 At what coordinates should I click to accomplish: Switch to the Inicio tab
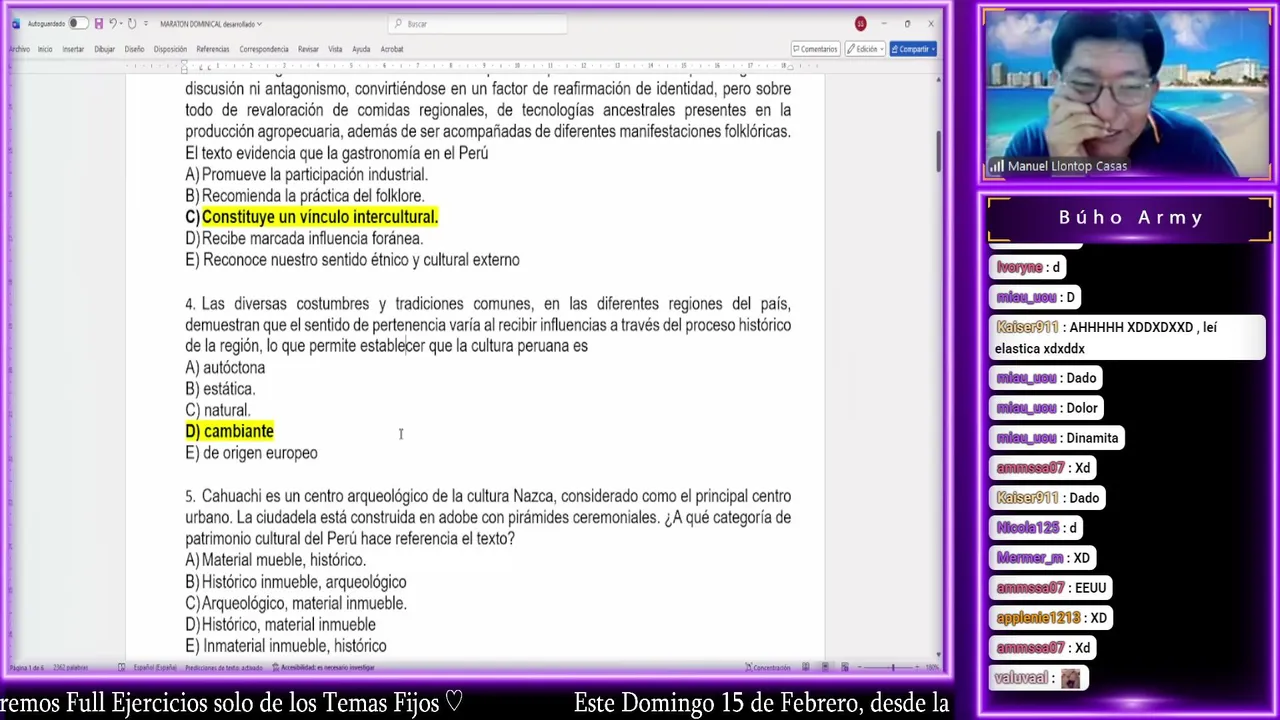click(x=45, y=49)
